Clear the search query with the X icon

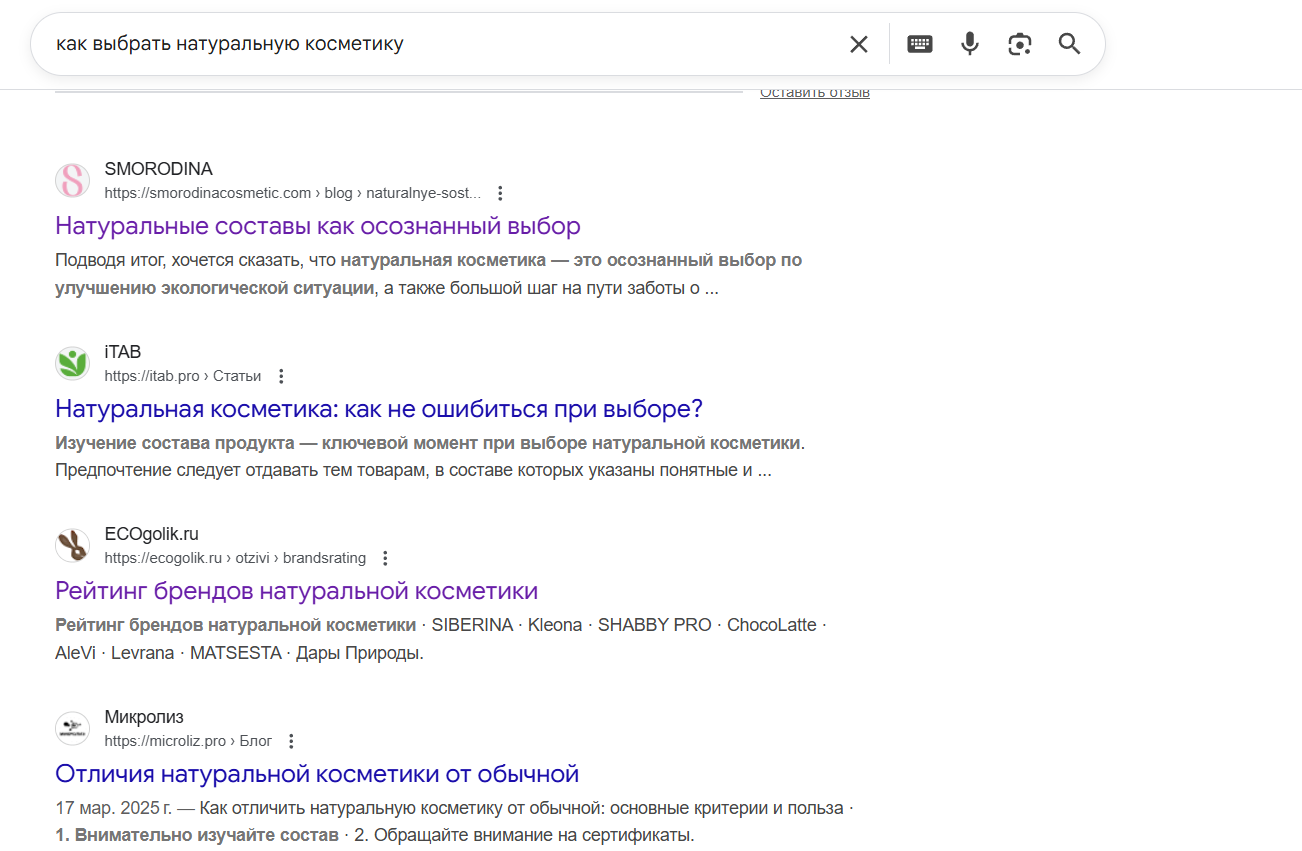click(x=858, y=44)
